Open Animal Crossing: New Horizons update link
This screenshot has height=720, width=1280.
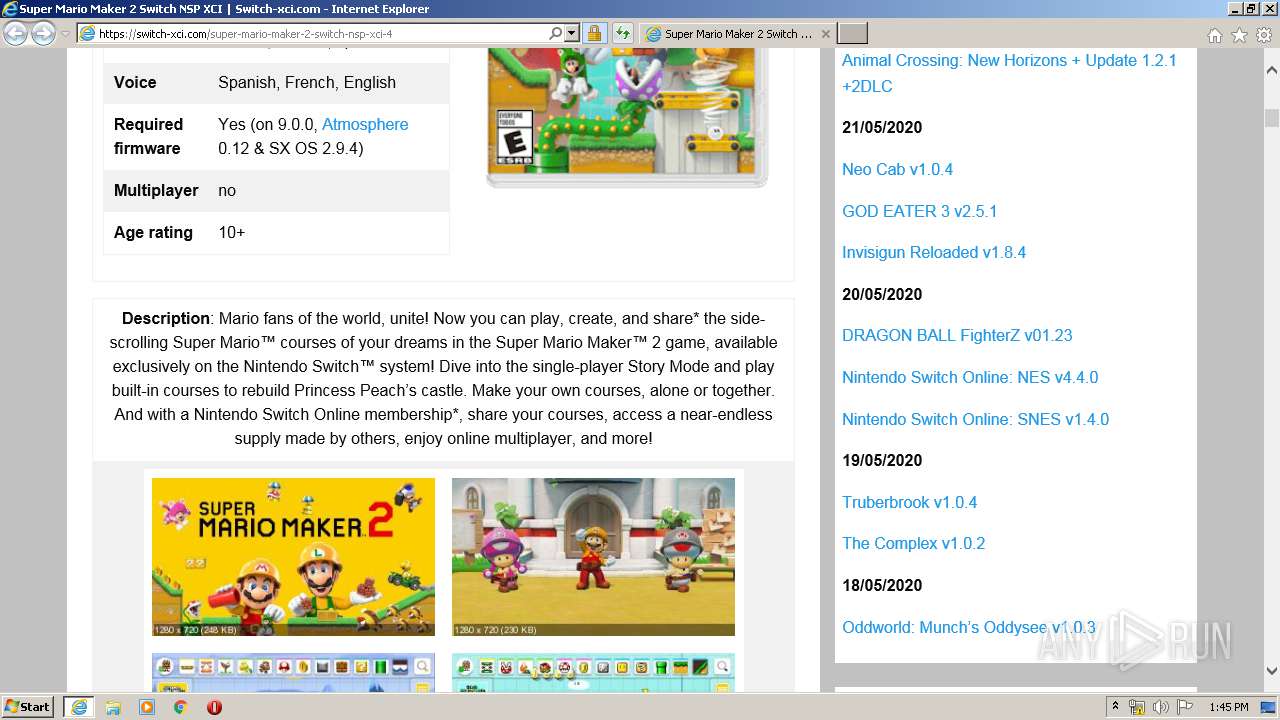click(1009, 73)
